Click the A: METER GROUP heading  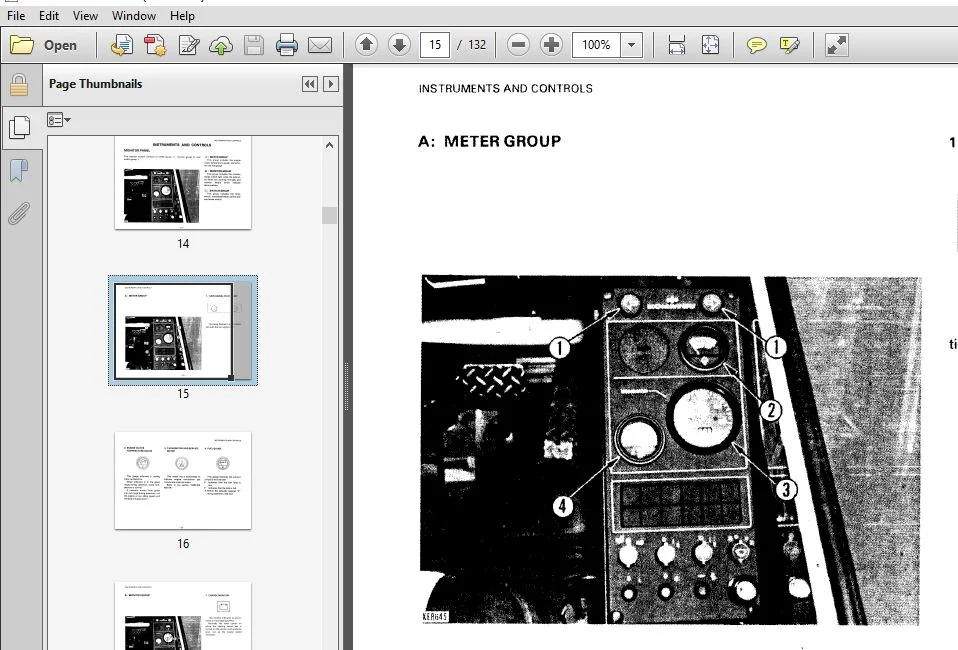(x=489, y=141)
